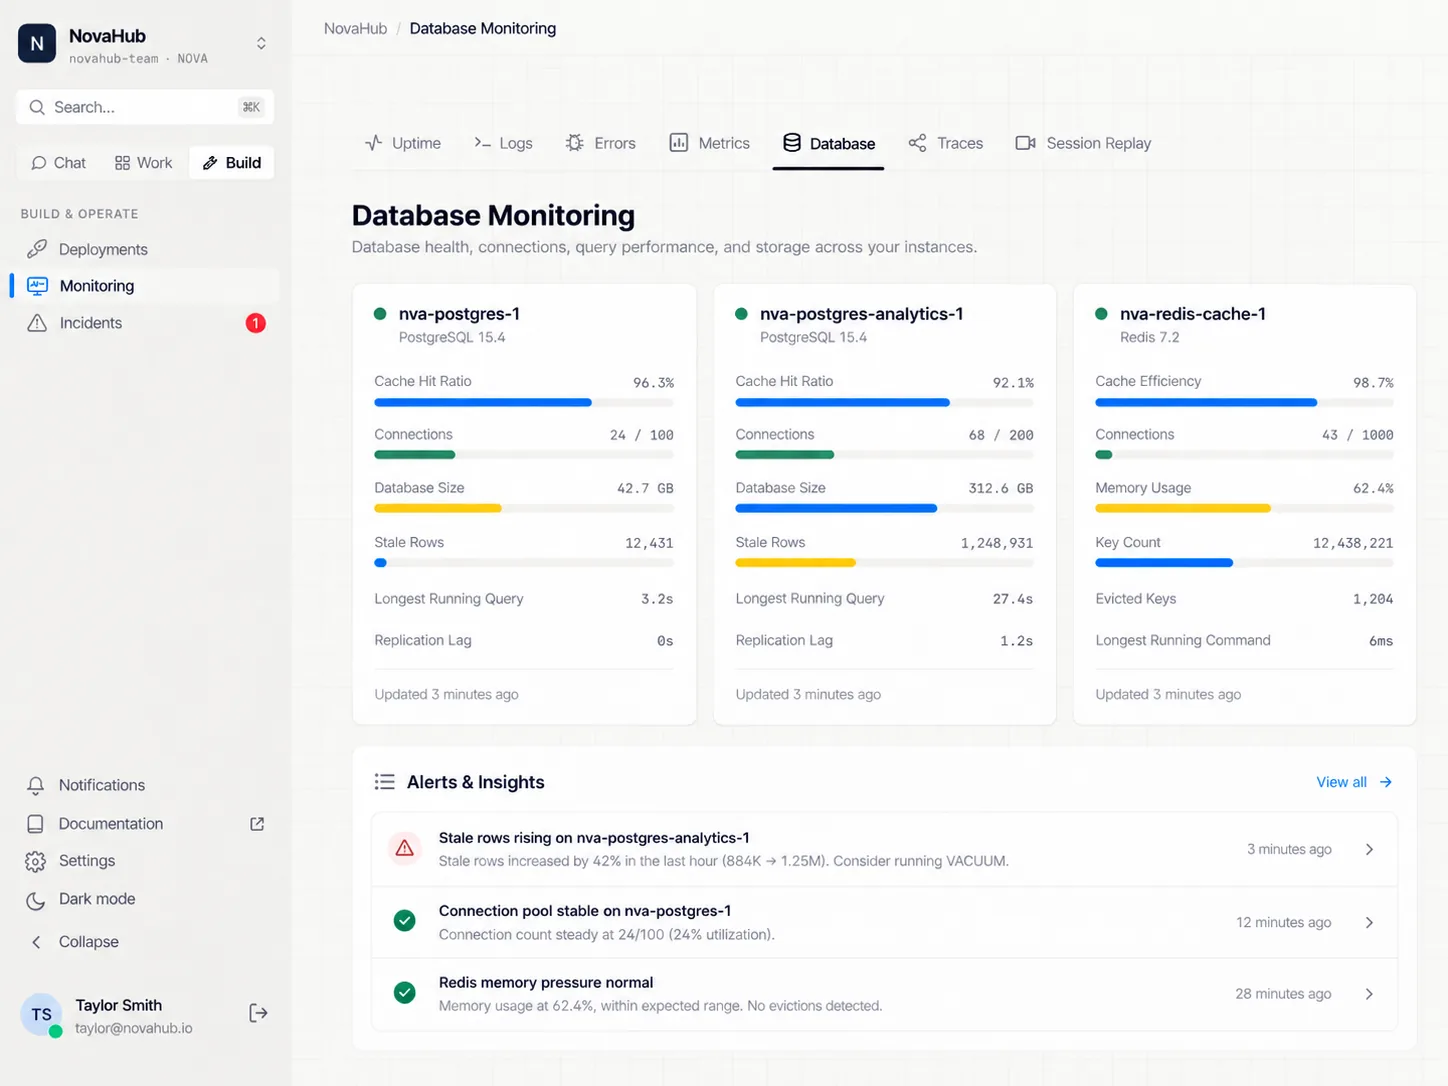Open the Errors tab

click(600, 143)
